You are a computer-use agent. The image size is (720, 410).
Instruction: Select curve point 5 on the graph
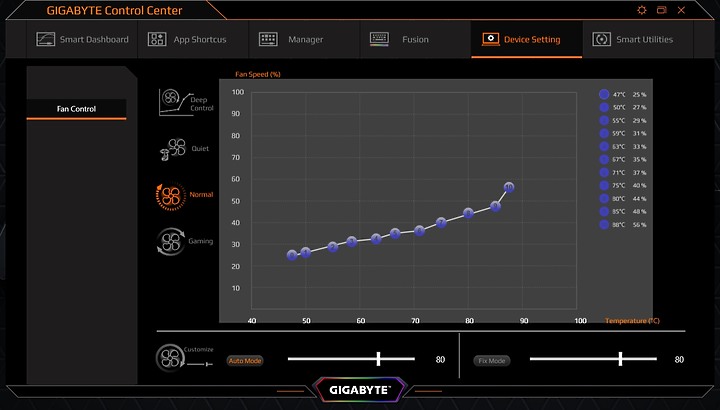395,234
